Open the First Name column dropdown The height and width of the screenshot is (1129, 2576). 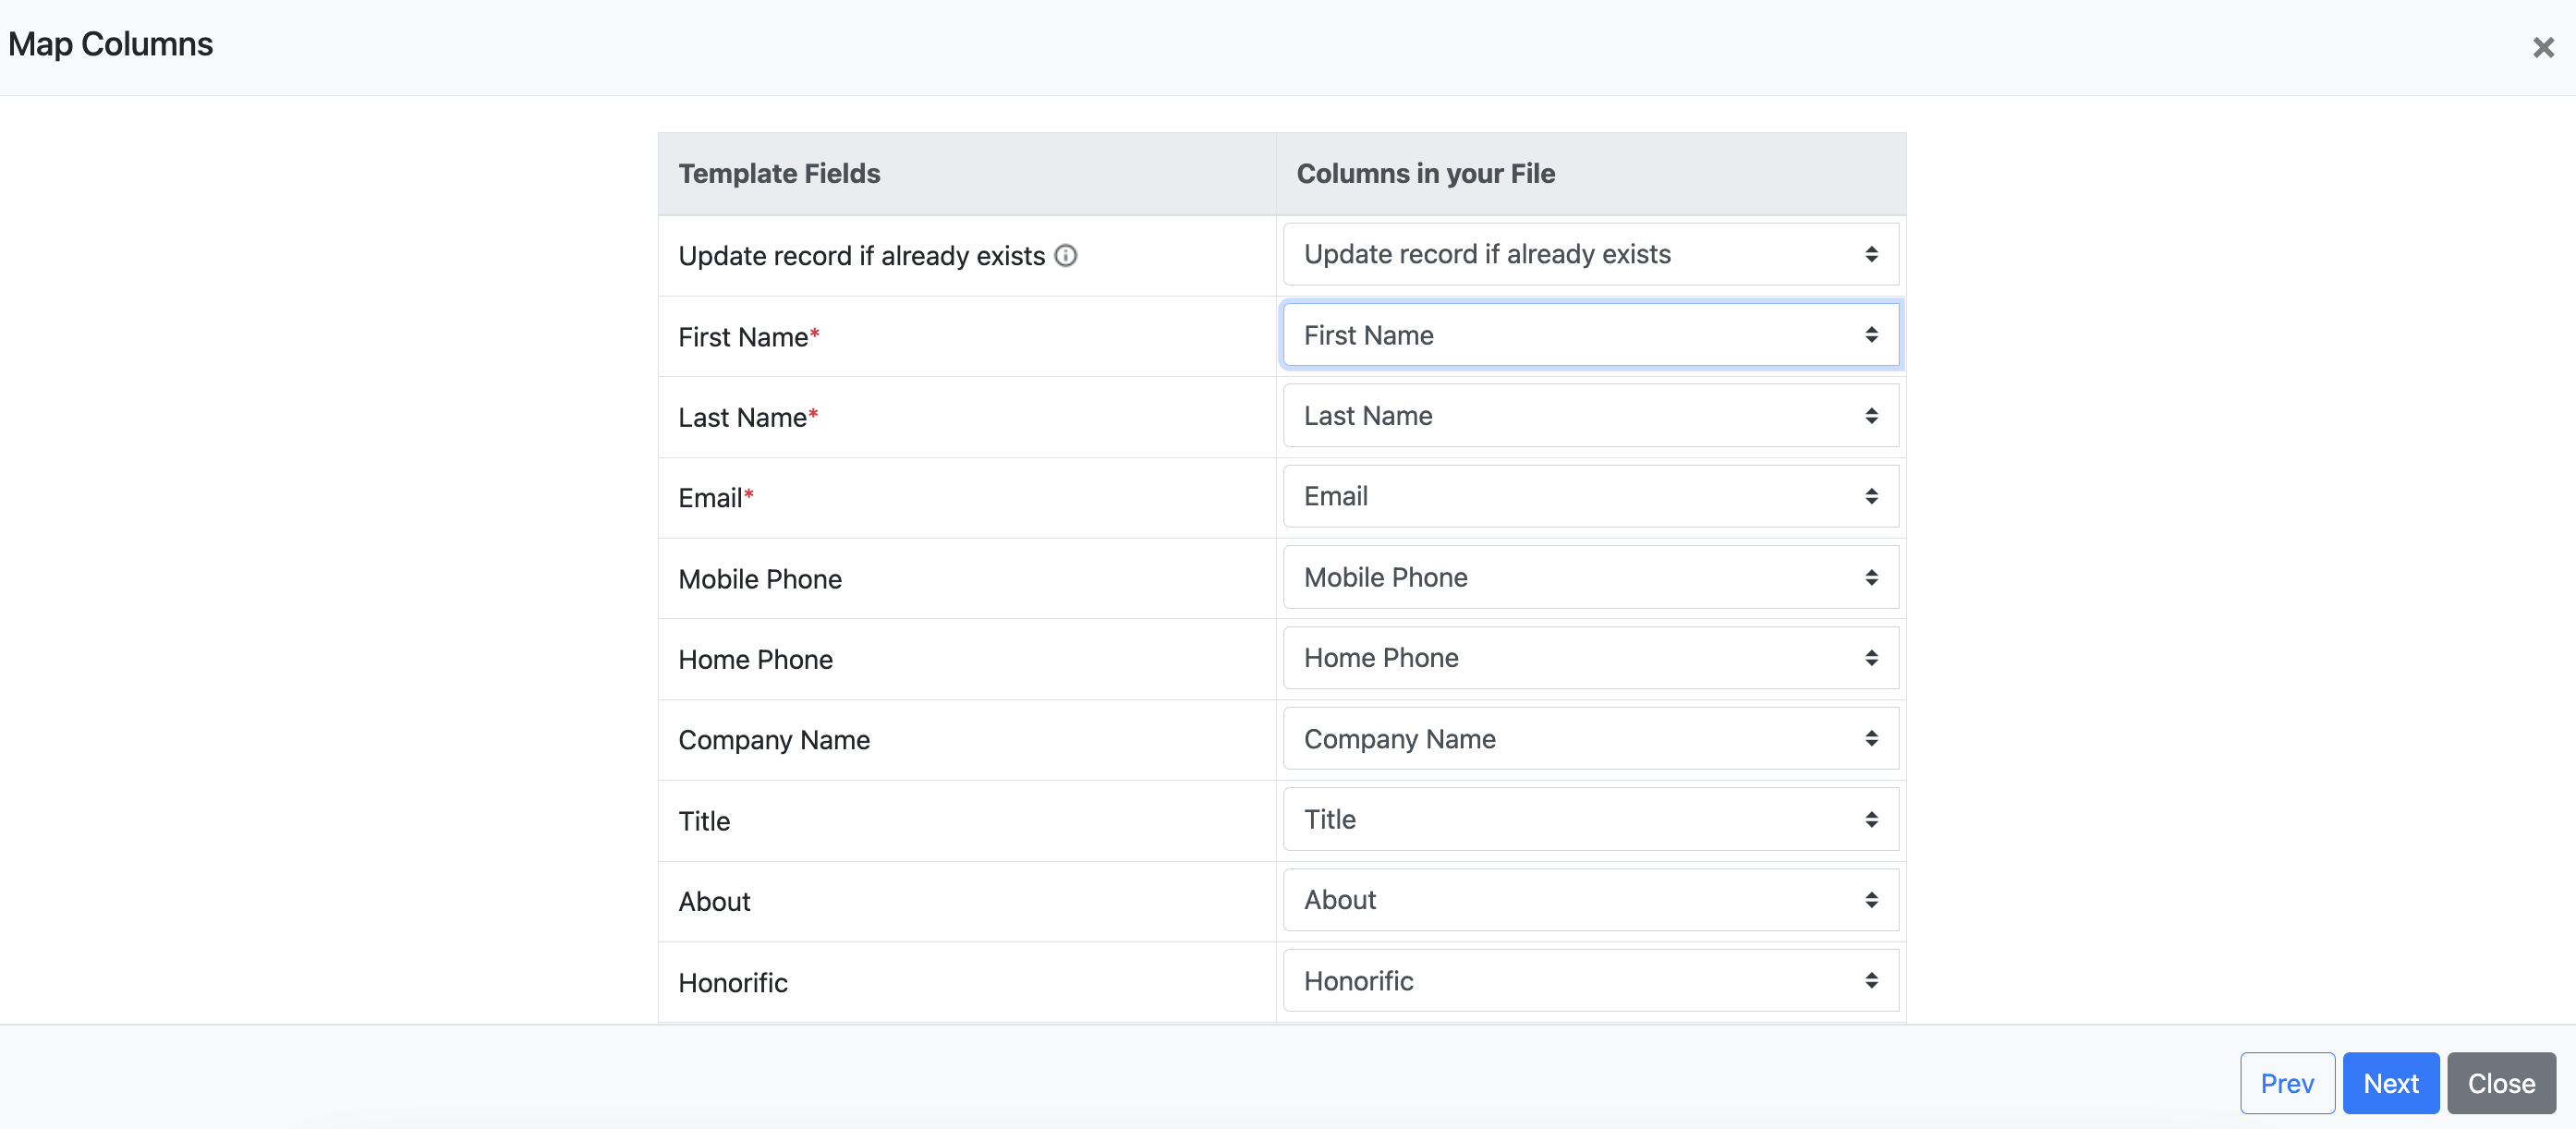pos(1590,335)
